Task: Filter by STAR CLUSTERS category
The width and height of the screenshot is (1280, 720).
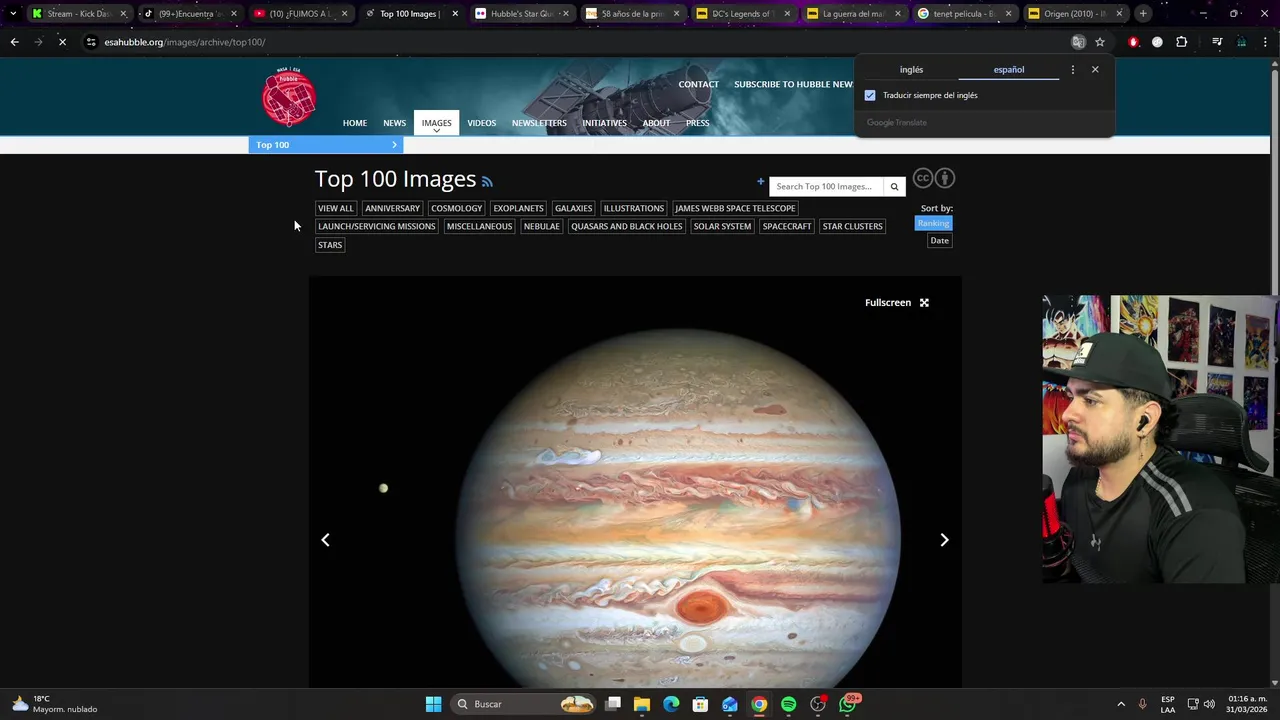Action: click(852, 226)
